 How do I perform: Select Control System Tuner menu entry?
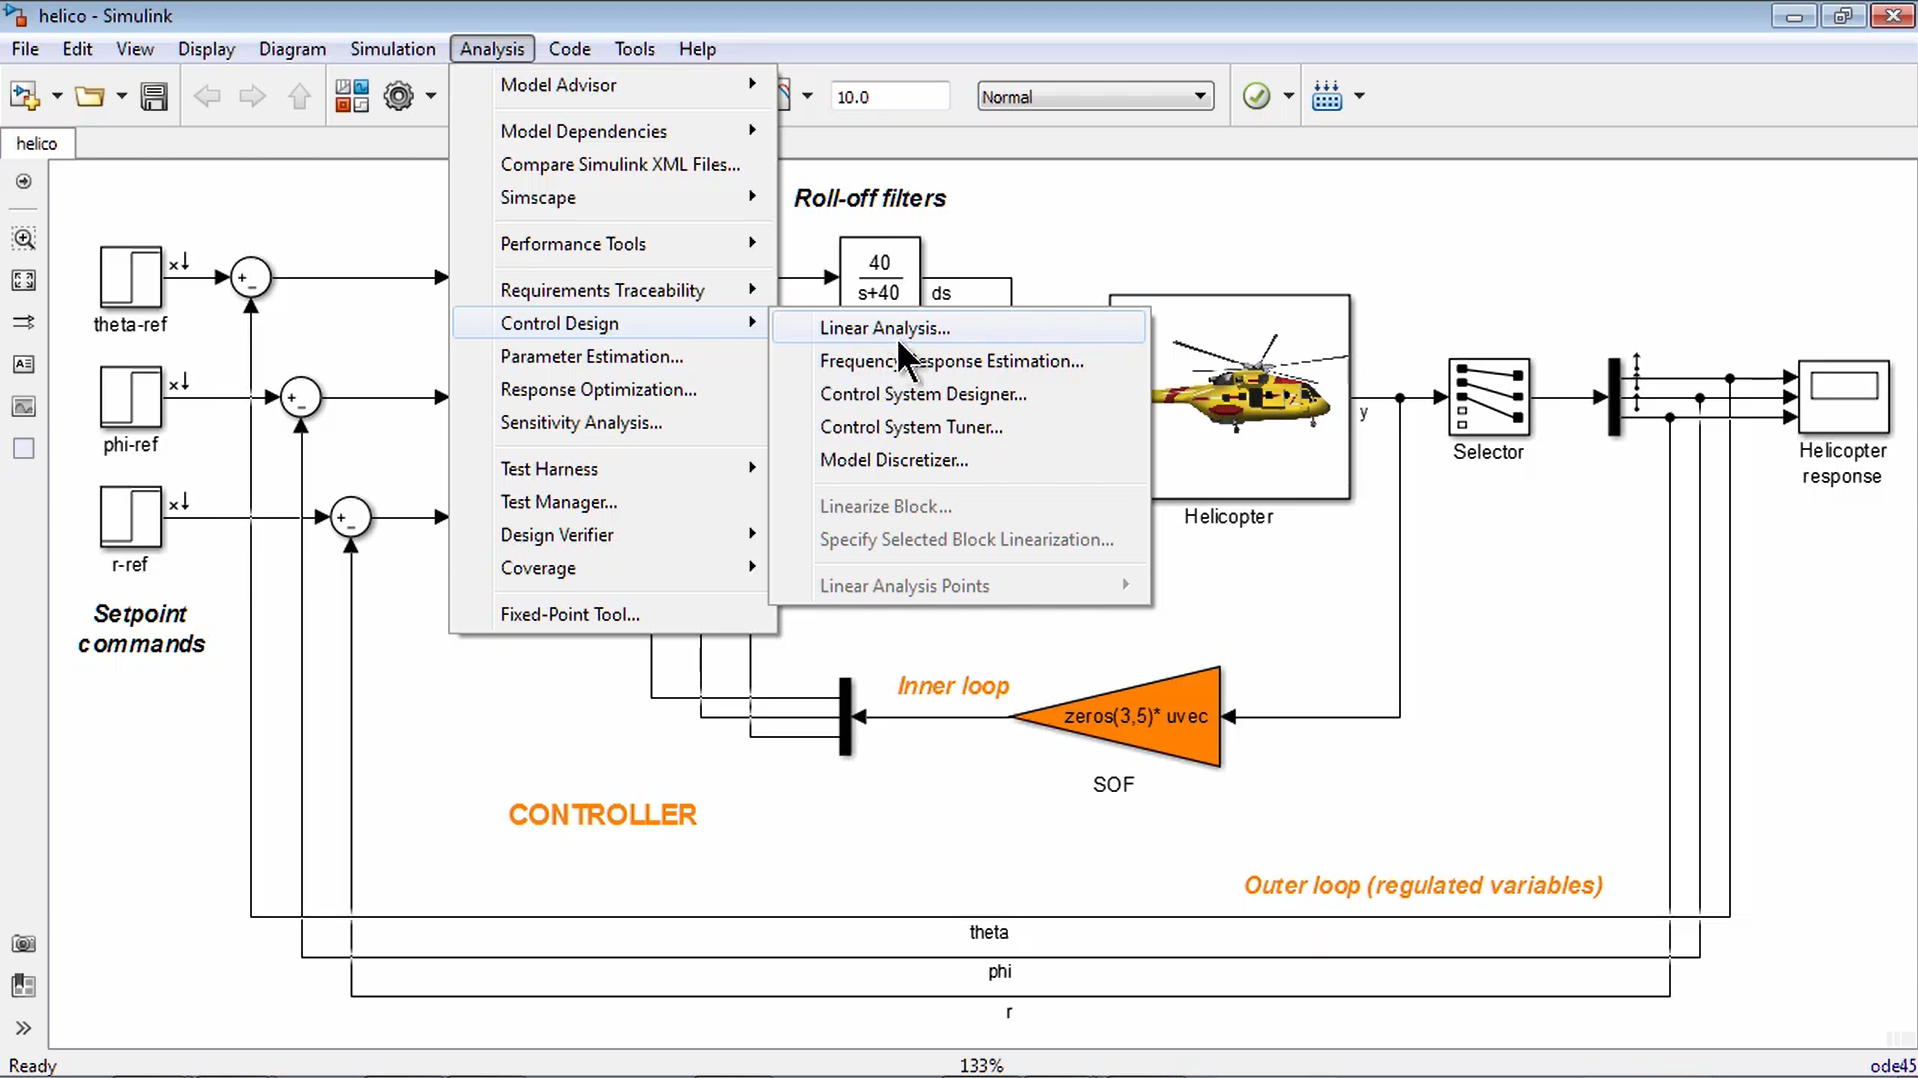959,427
